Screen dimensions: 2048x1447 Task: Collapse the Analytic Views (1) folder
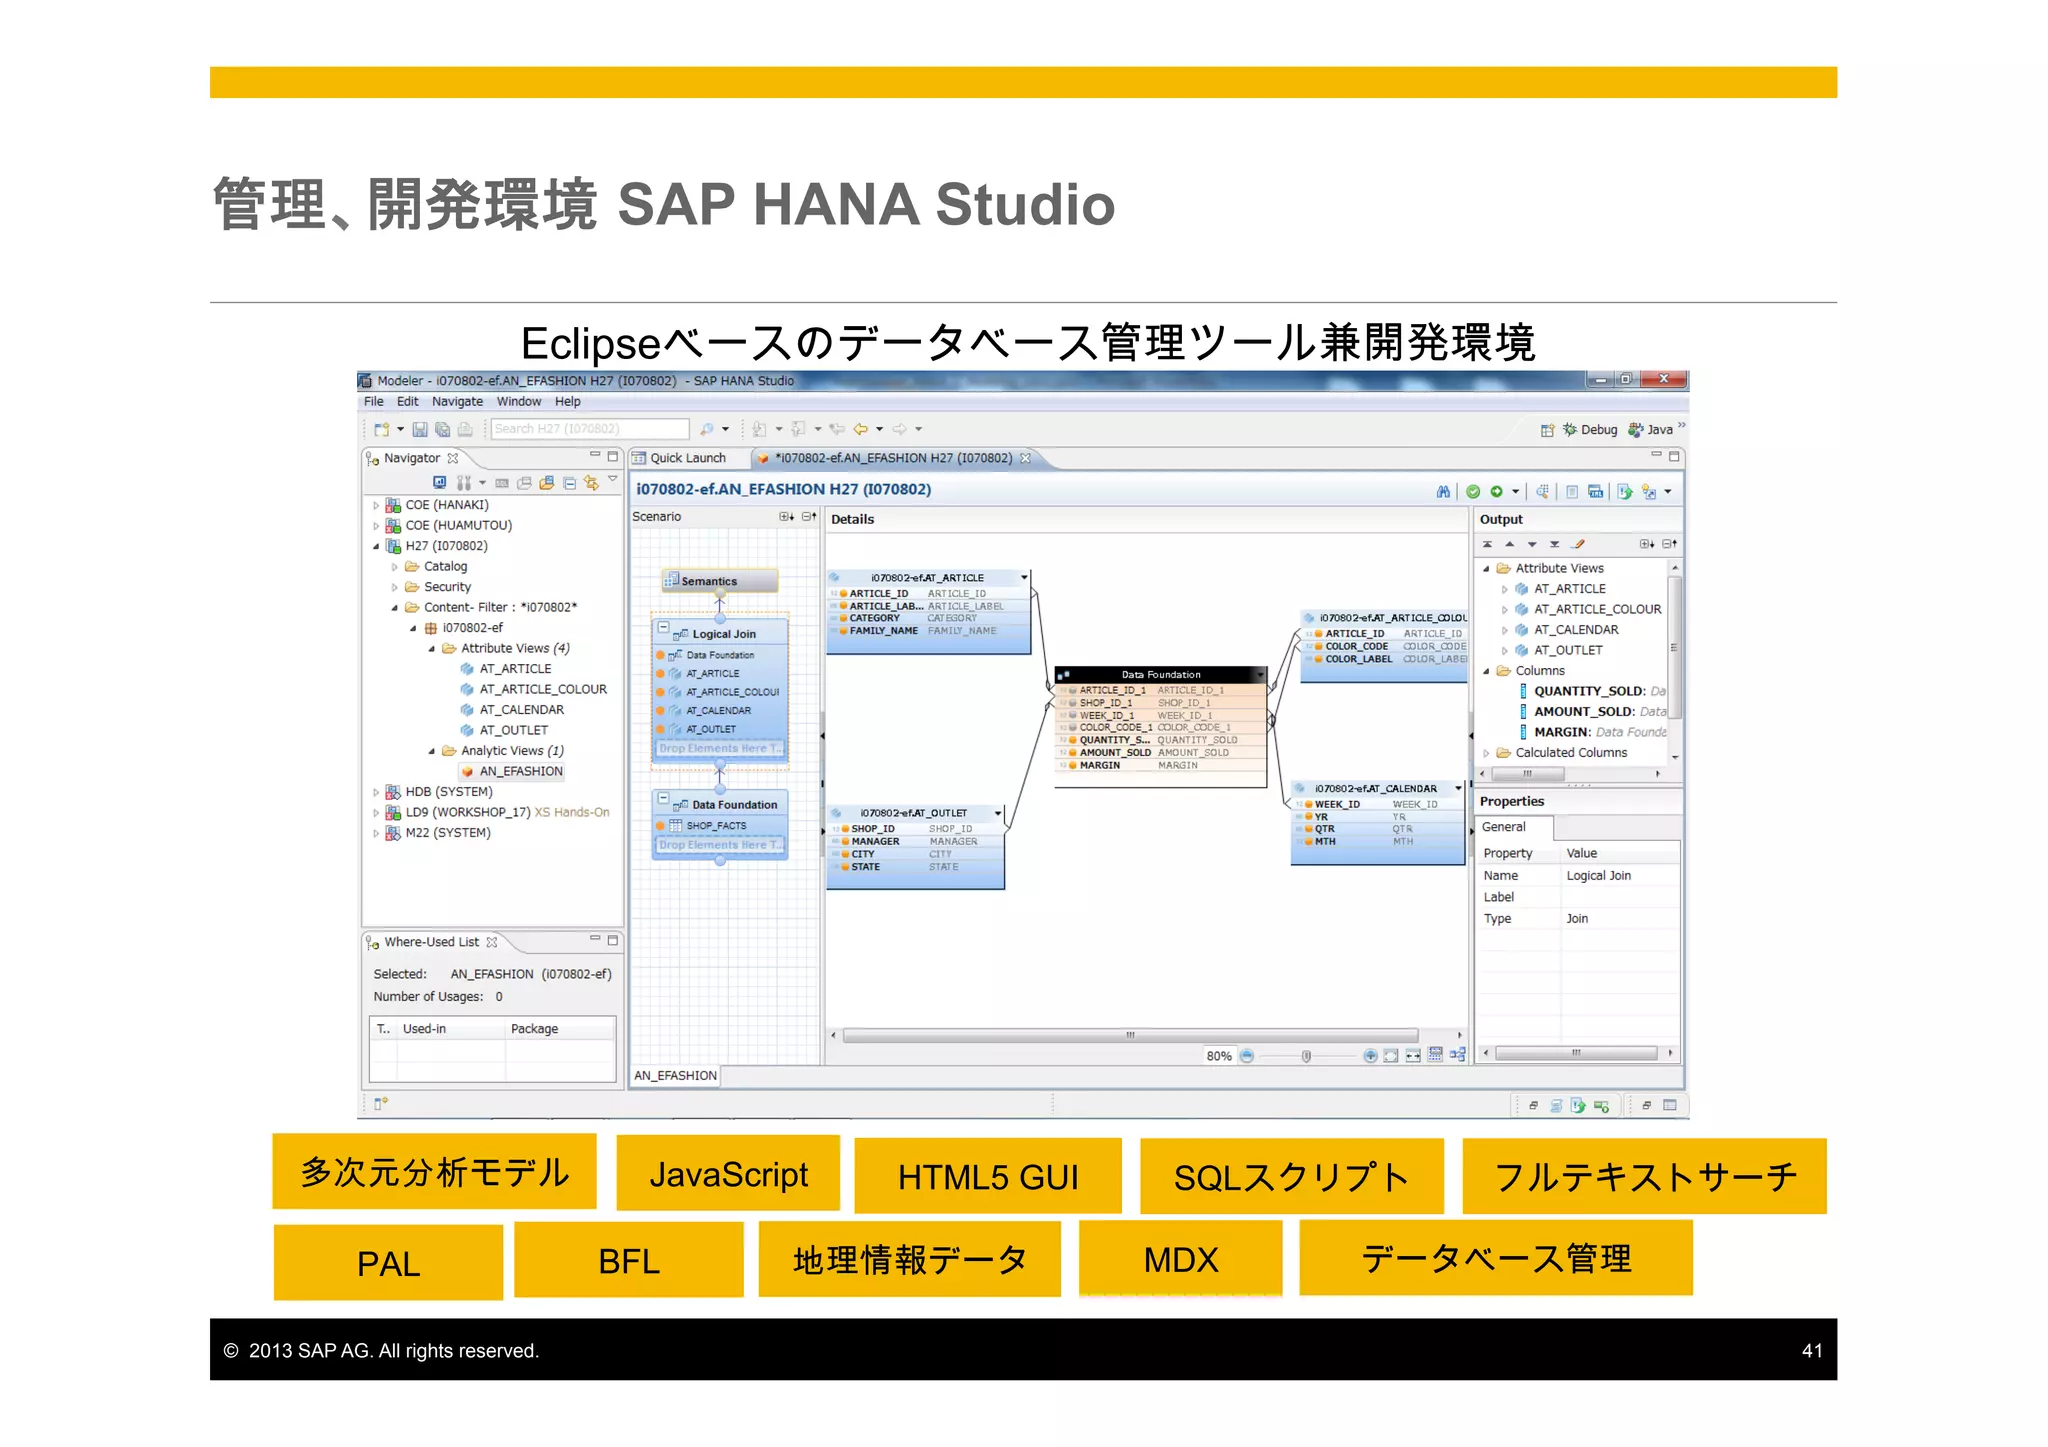click(x=432, y=751)
